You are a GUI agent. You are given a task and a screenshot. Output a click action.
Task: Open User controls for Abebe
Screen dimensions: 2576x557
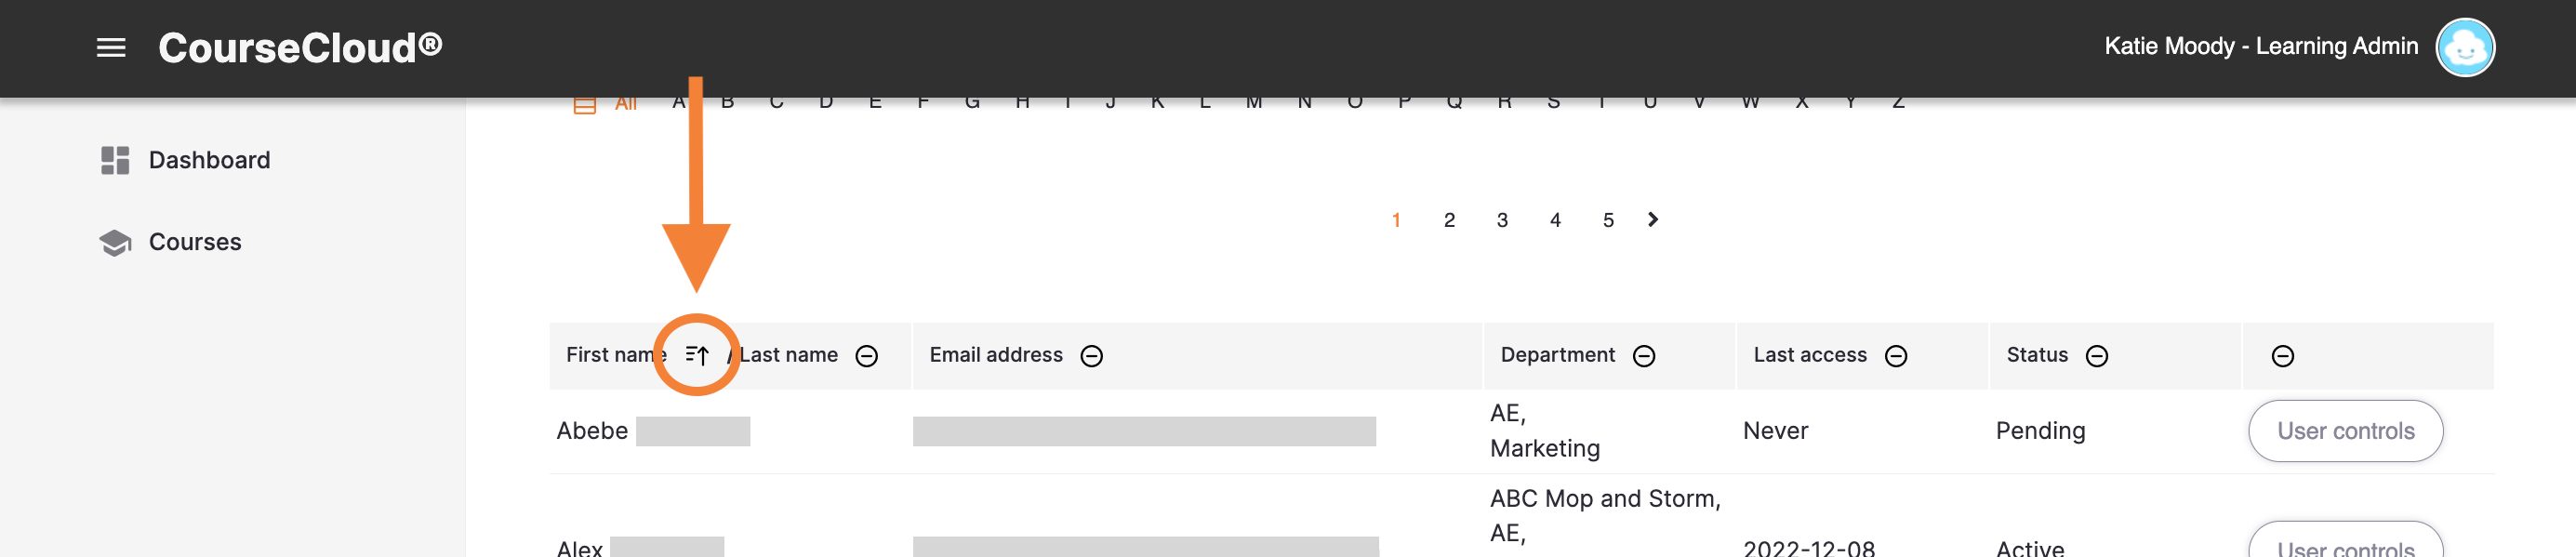[x=2345, y=431]
